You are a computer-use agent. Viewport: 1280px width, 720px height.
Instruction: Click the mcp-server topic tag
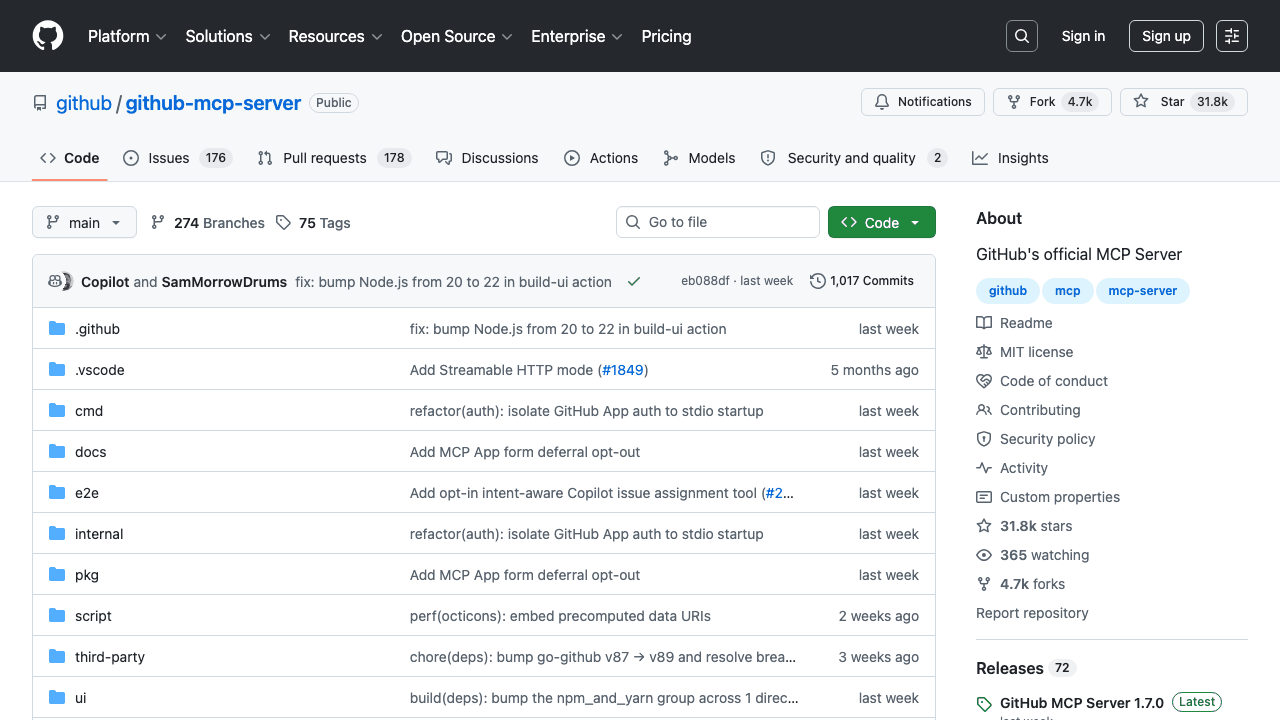[x=1143, y=291]
